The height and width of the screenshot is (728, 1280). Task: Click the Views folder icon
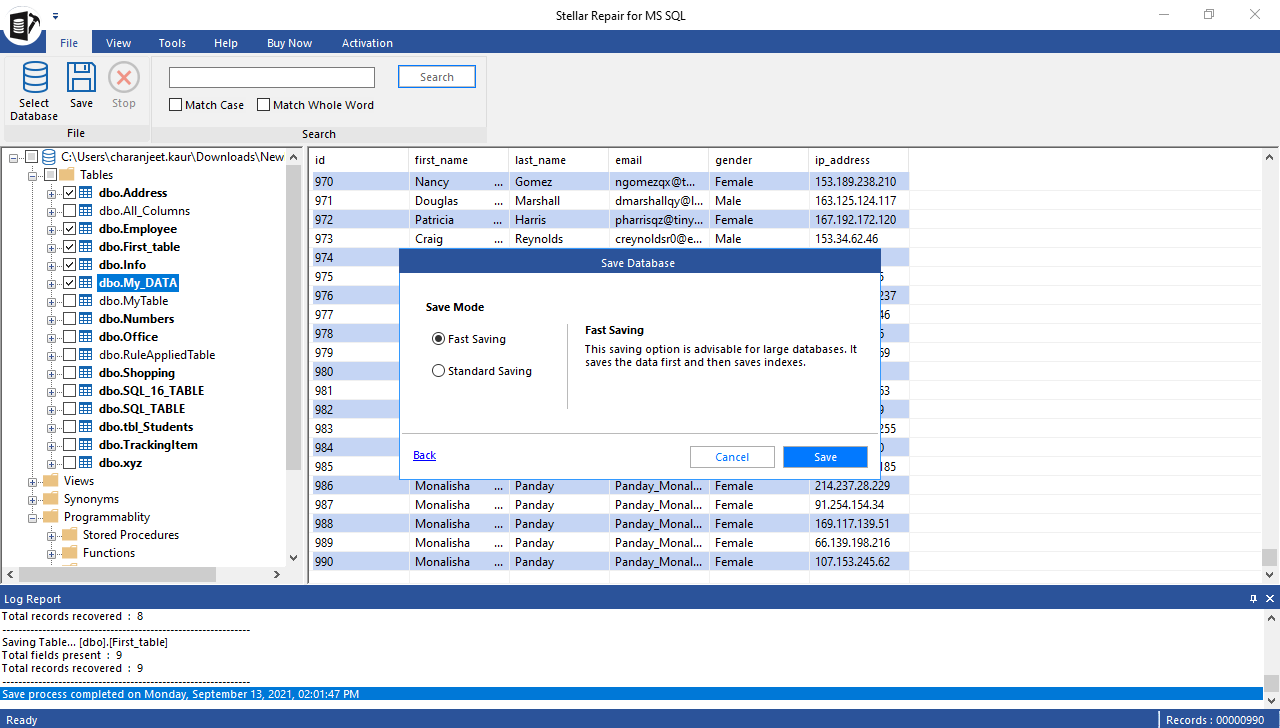pos(50,481)
